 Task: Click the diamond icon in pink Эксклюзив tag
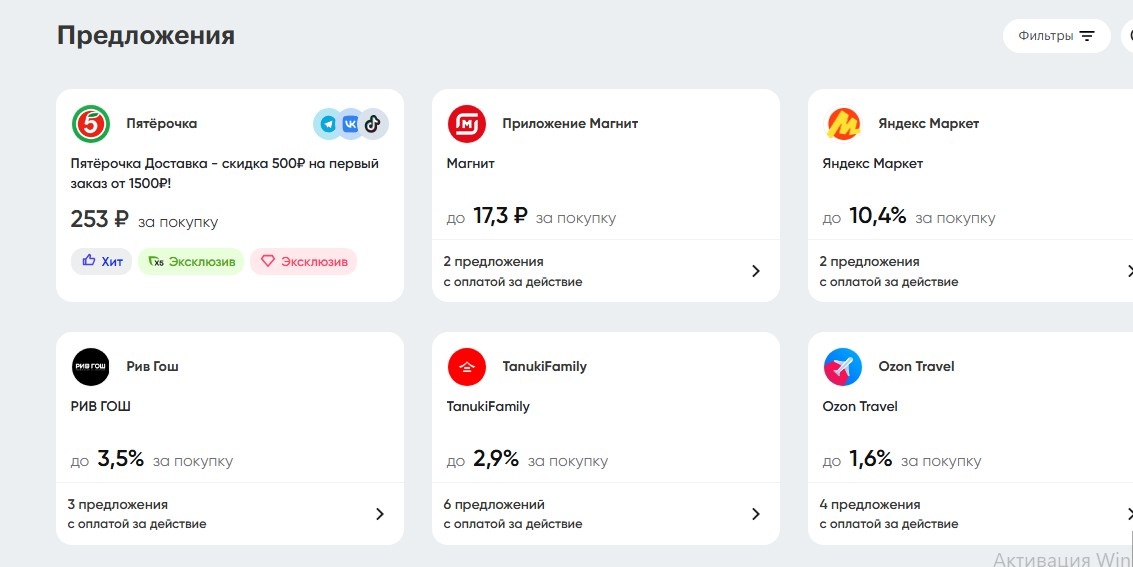268,261
